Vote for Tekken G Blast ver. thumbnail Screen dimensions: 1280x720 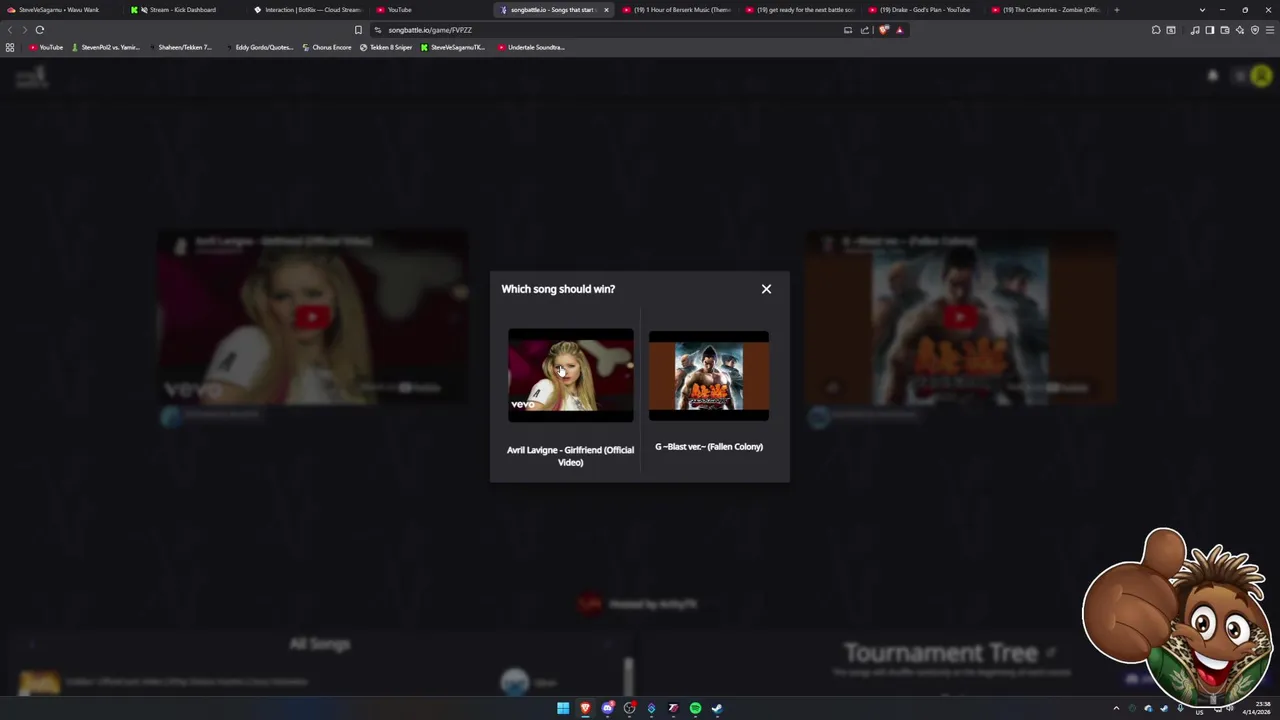tap(709, 375)
